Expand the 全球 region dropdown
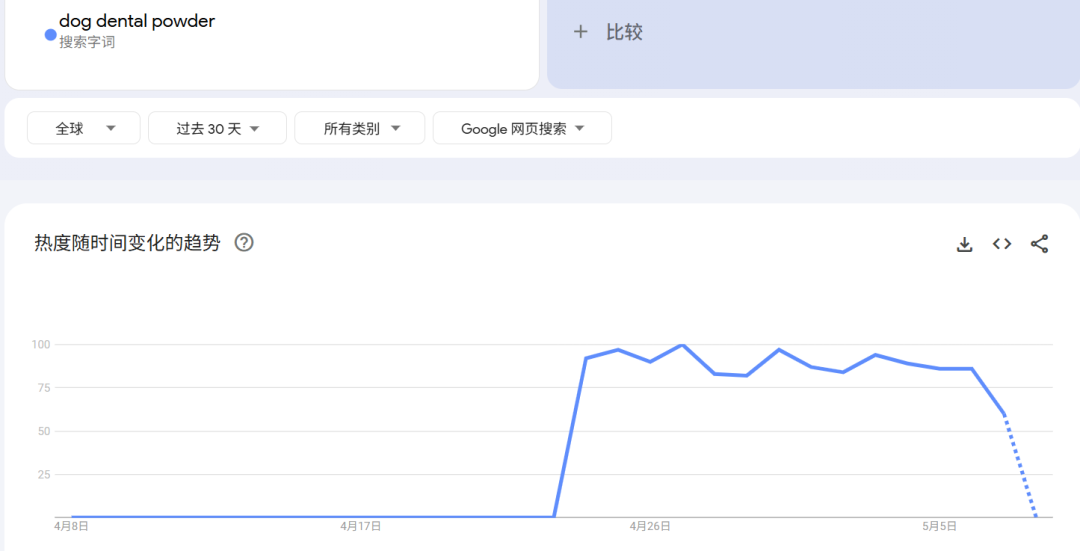The height and width of the screenshot is (551, 1080). 84,128
